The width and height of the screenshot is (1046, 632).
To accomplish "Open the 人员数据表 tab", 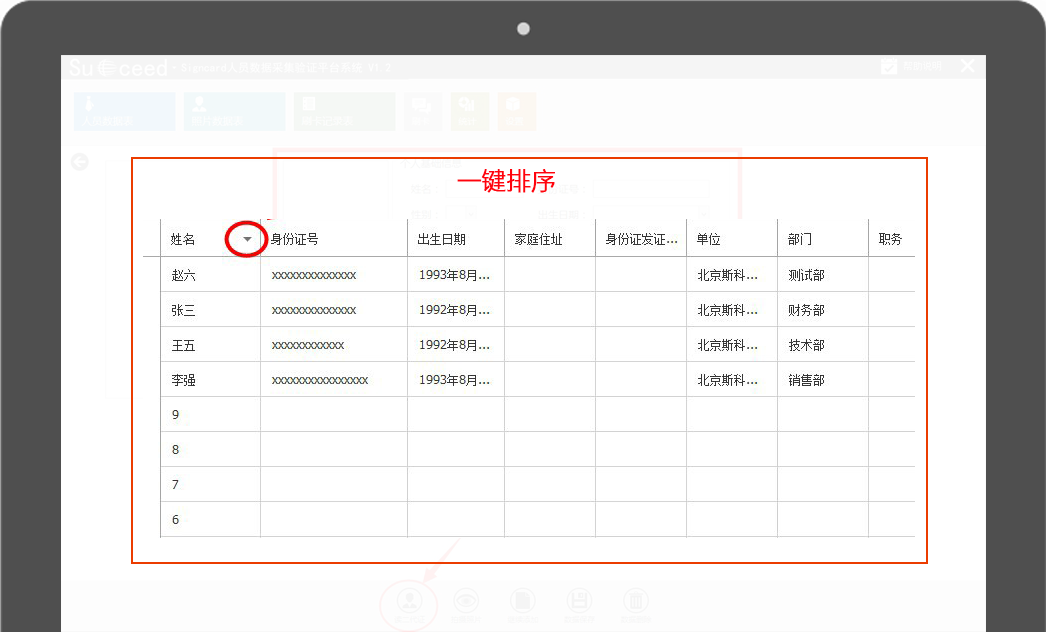I will (125, 111).
